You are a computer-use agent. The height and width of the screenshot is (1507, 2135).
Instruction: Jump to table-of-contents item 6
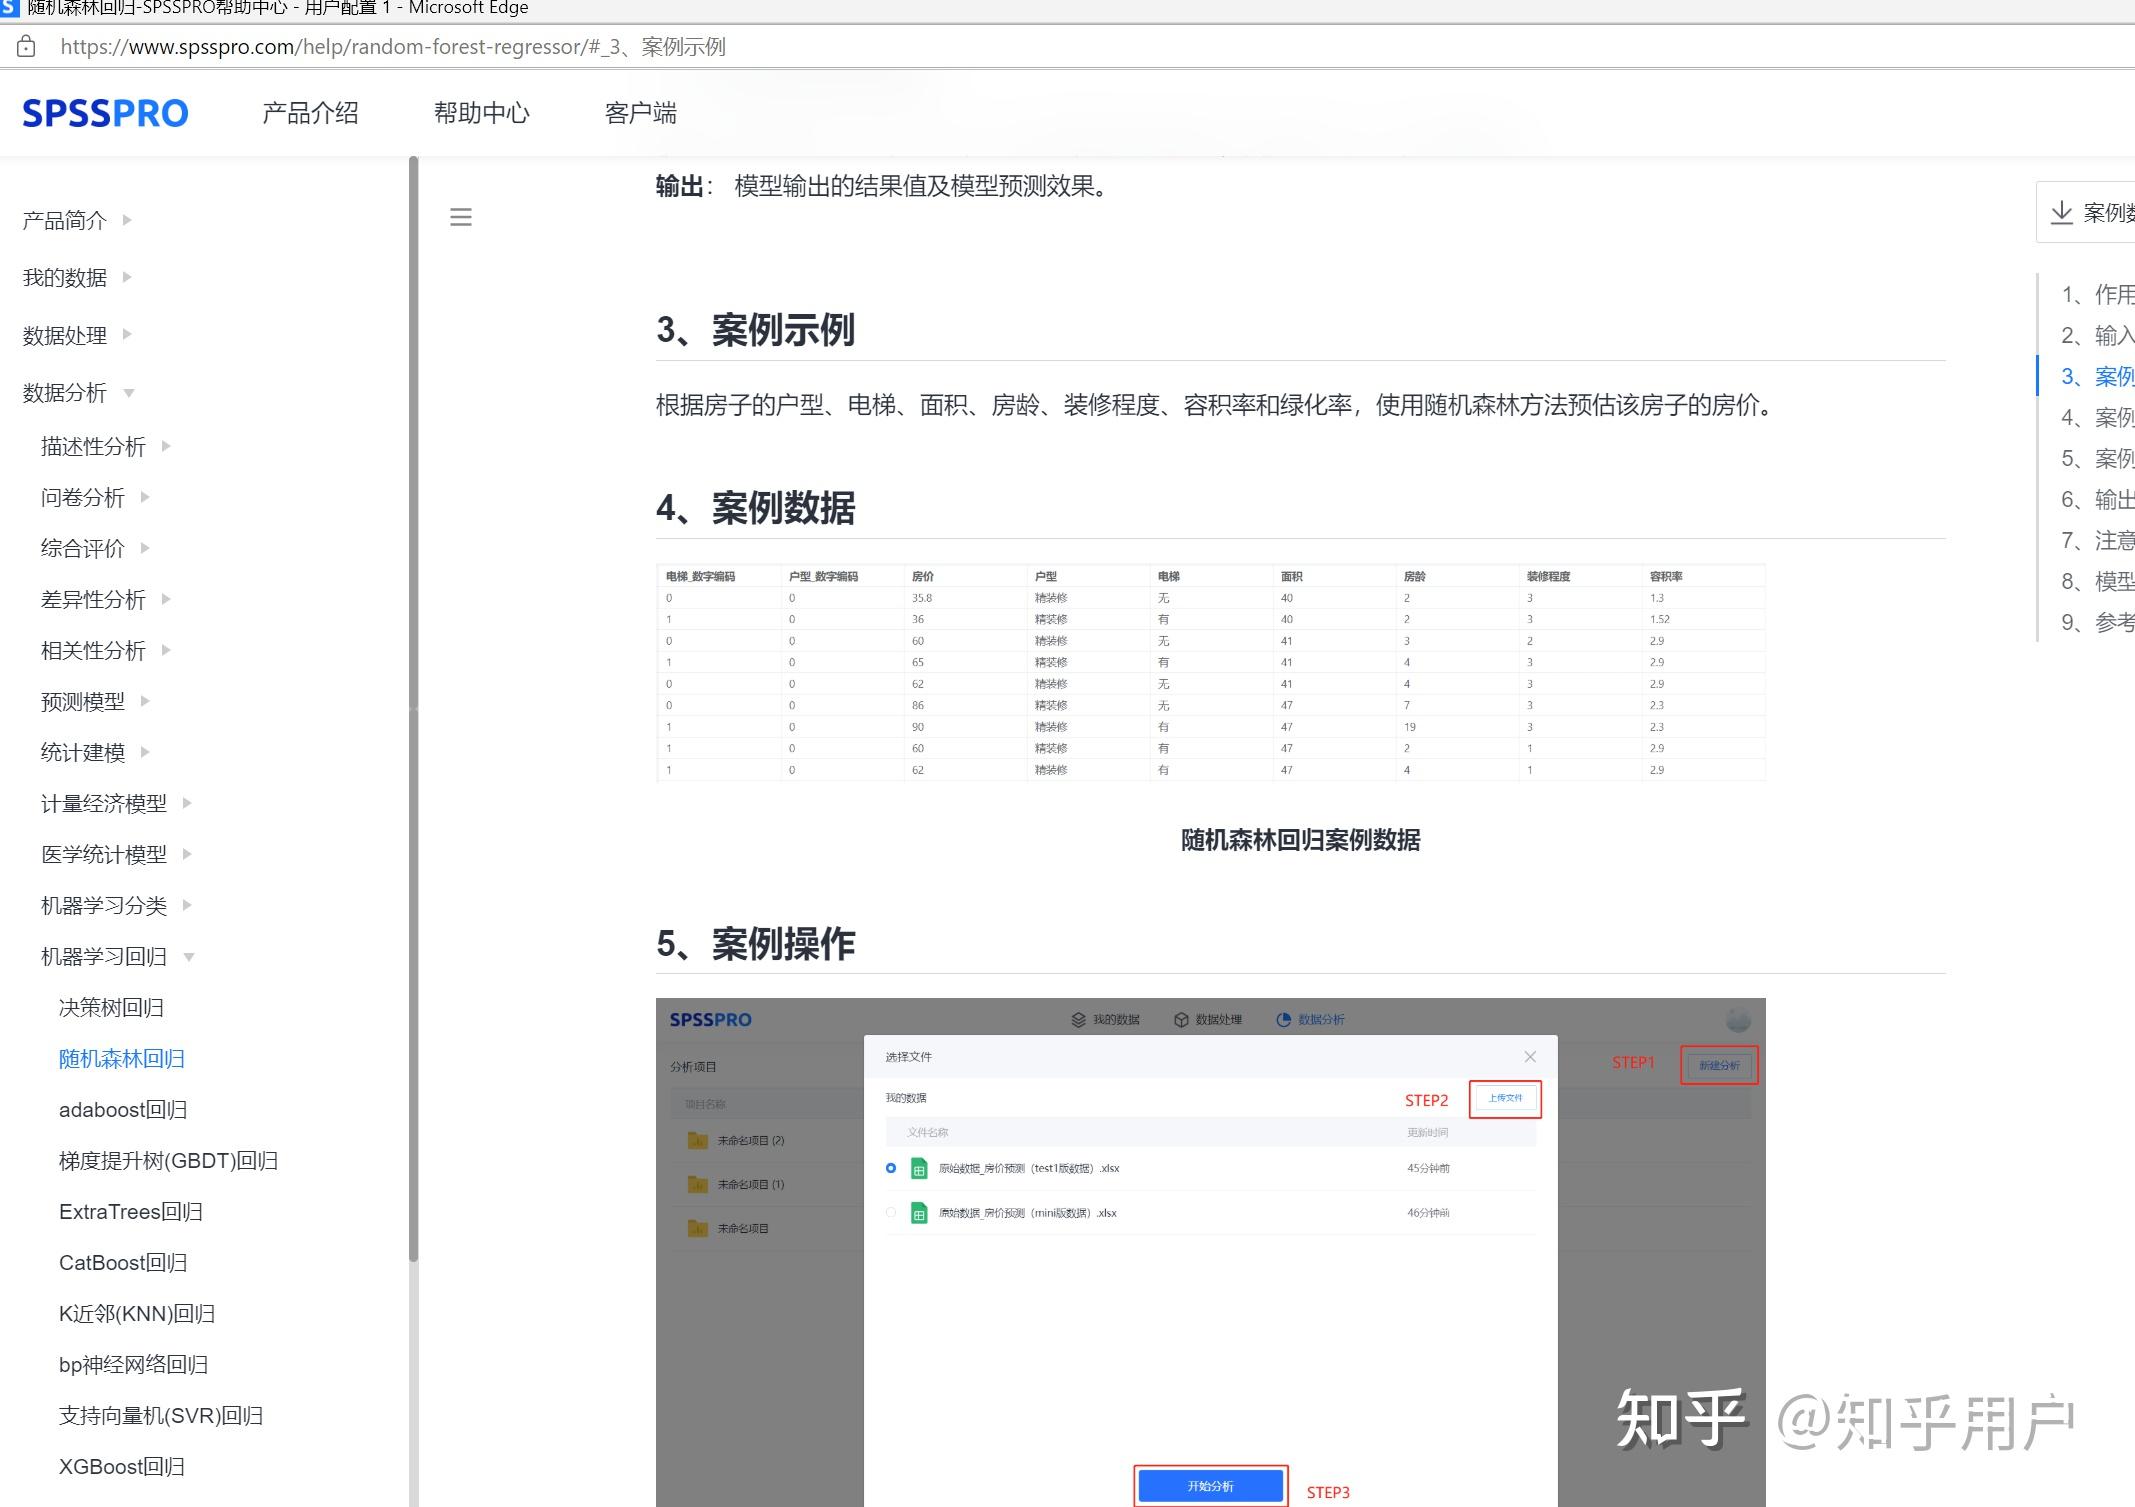(2096, 499)
